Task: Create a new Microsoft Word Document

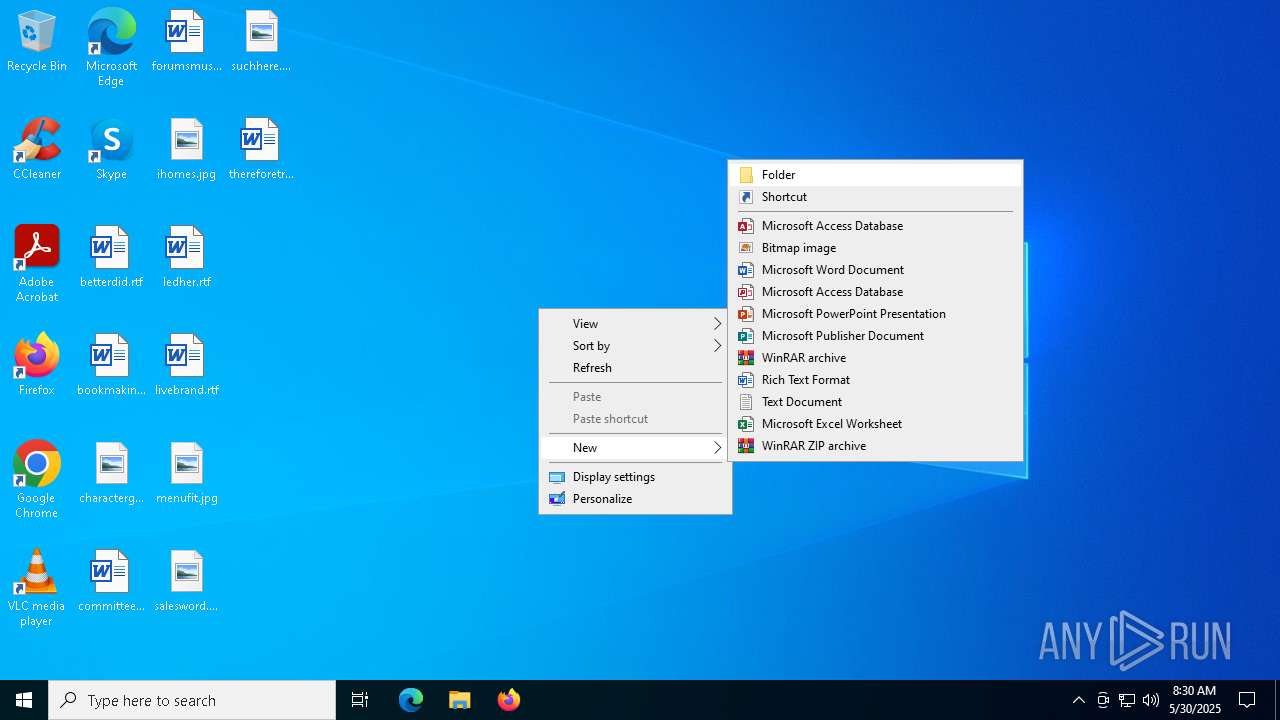Action: pyautogui.click(x=875, y=270)
